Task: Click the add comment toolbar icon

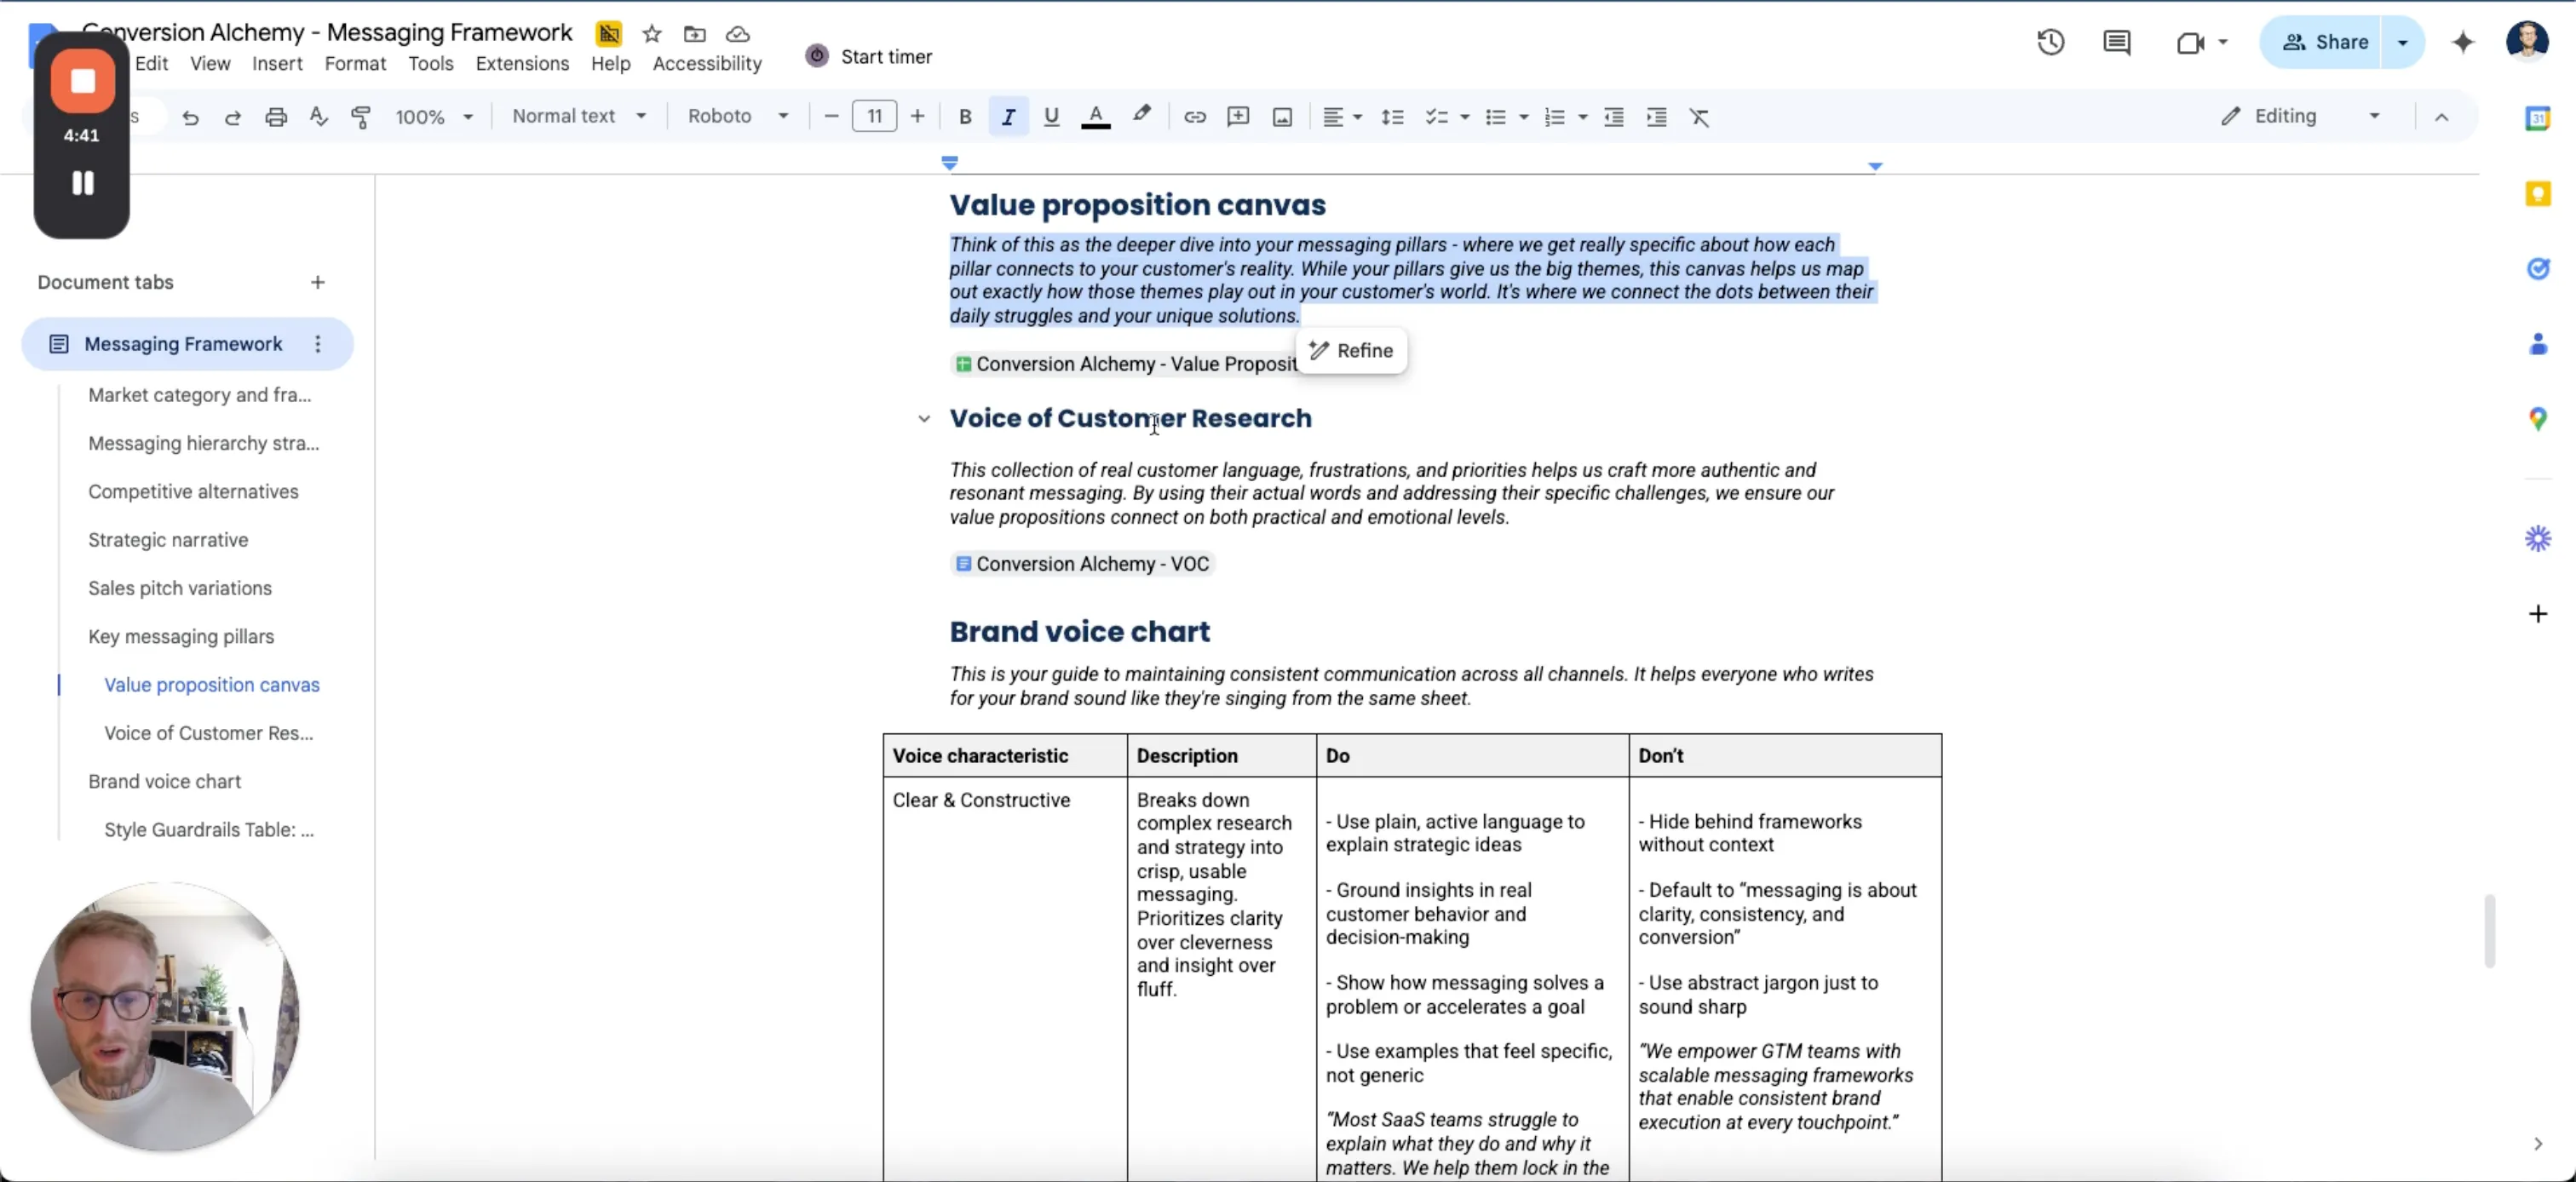Action: (x=1238, y=117)
